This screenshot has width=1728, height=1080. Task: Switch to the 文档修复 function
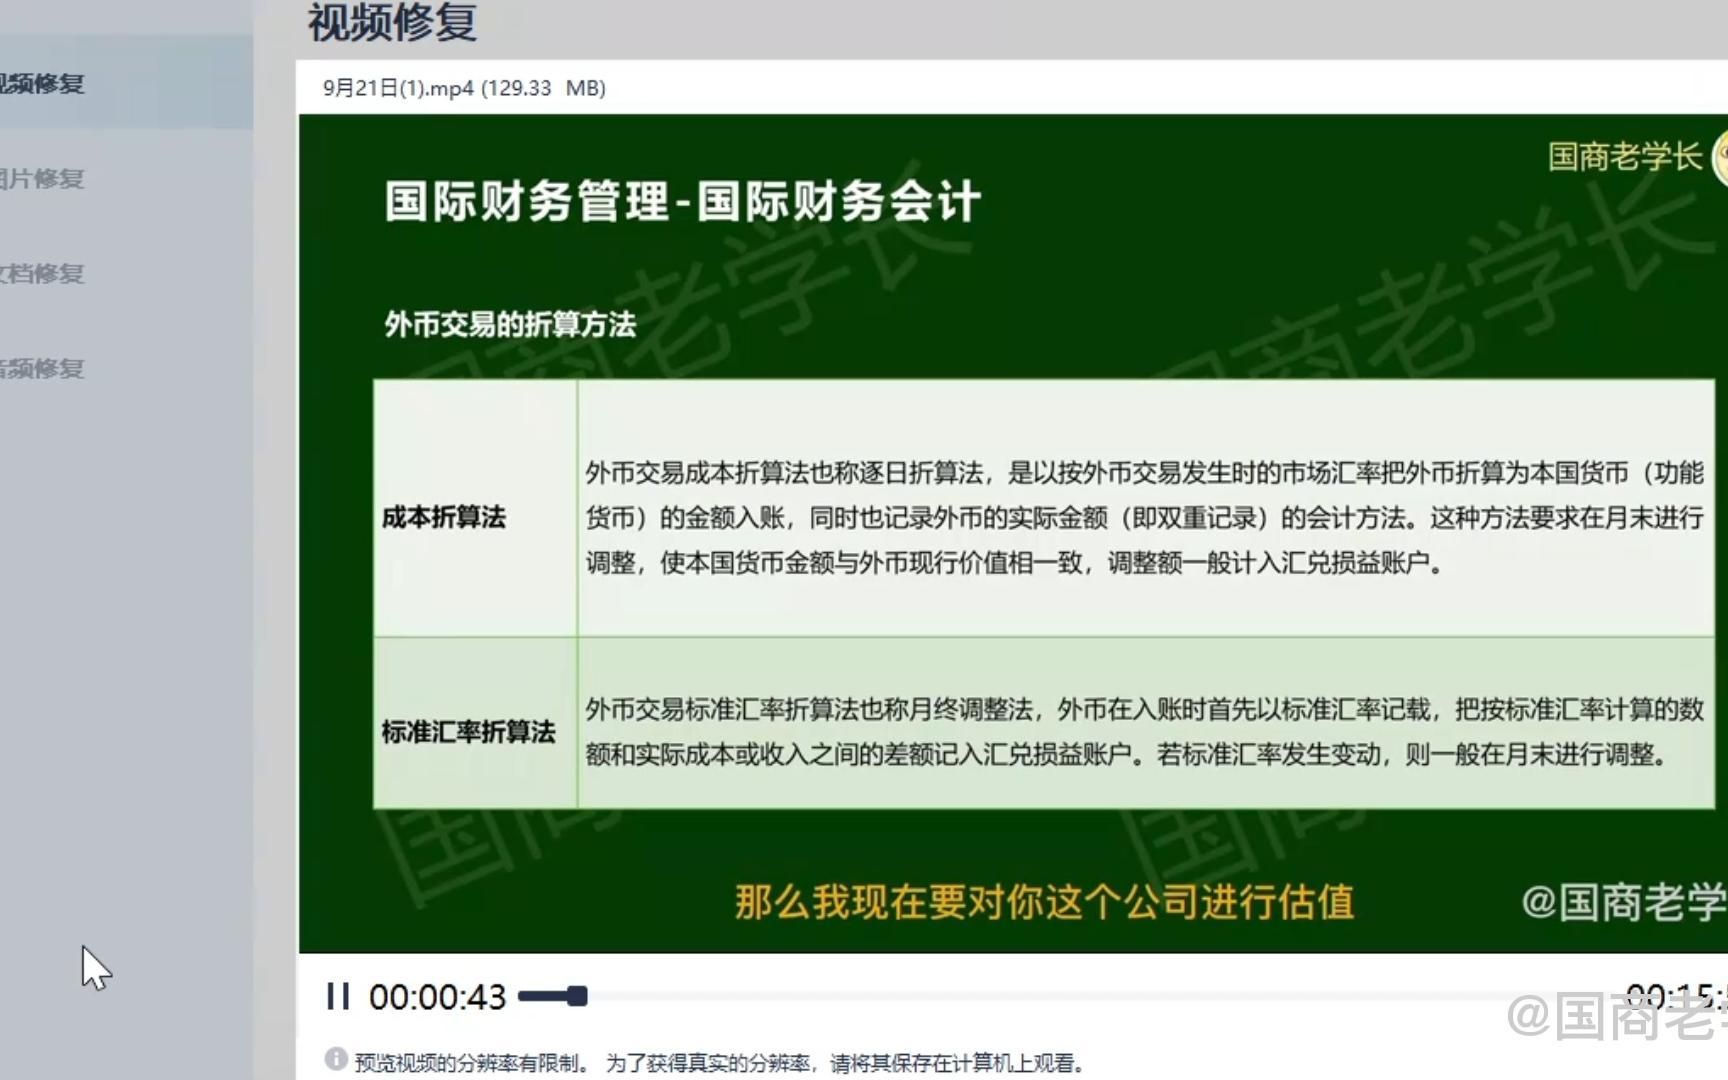point(45,274)
